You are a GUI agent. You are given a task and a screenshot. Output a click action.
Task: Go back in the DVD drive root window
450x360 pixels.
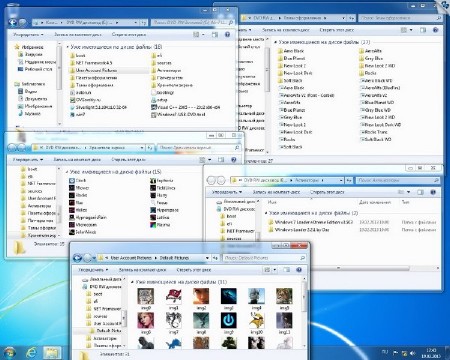click(x=12, y=22)
